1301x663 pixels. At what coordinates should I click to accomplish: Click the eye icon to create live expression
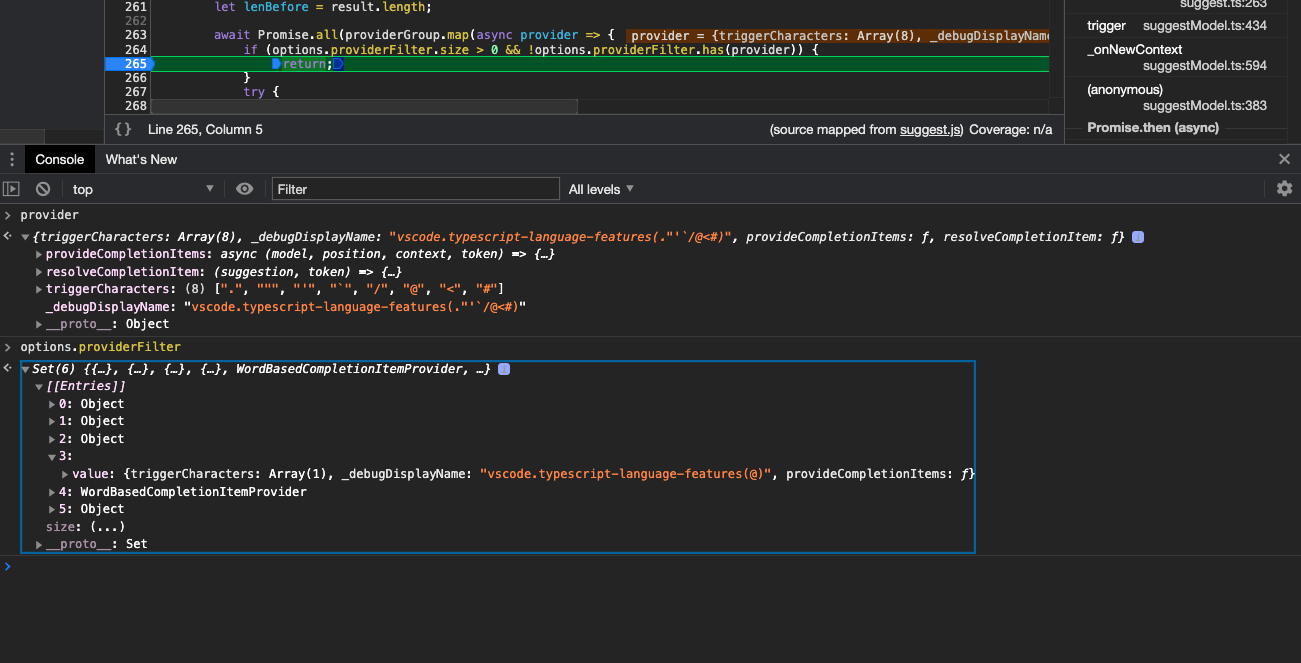click(244, 188)
